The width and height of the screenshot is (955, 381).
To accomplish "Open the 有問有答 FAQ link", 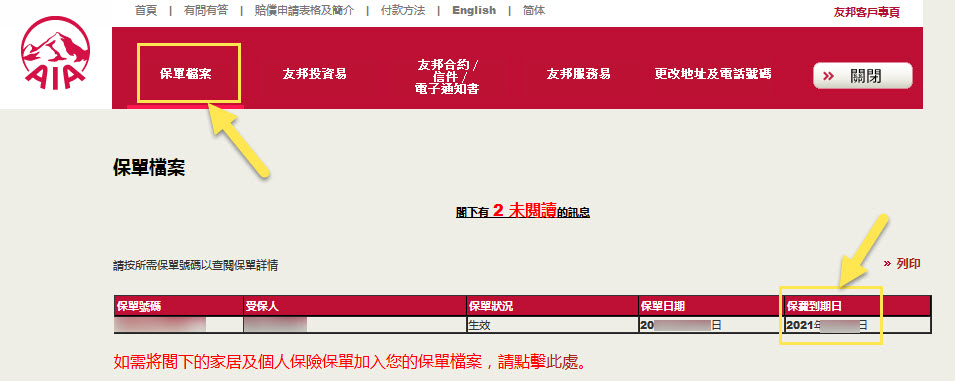I will 206,10.
